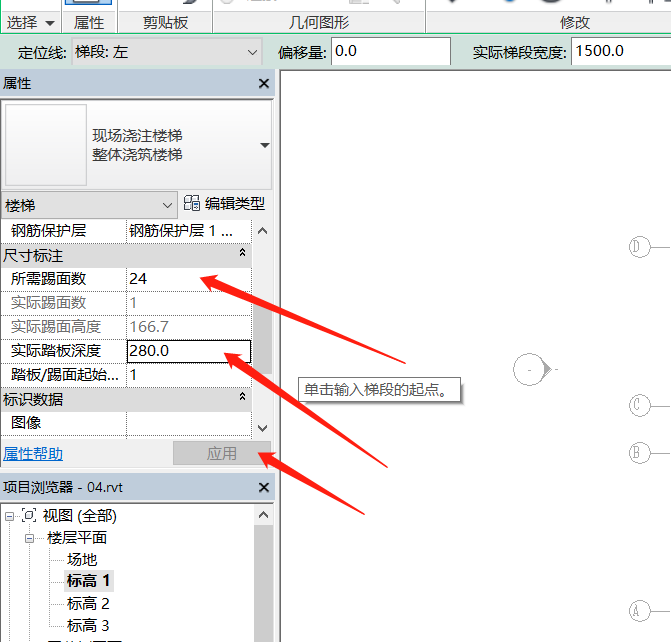Collapse the 尺寸标注 properties section

[242, 256]
